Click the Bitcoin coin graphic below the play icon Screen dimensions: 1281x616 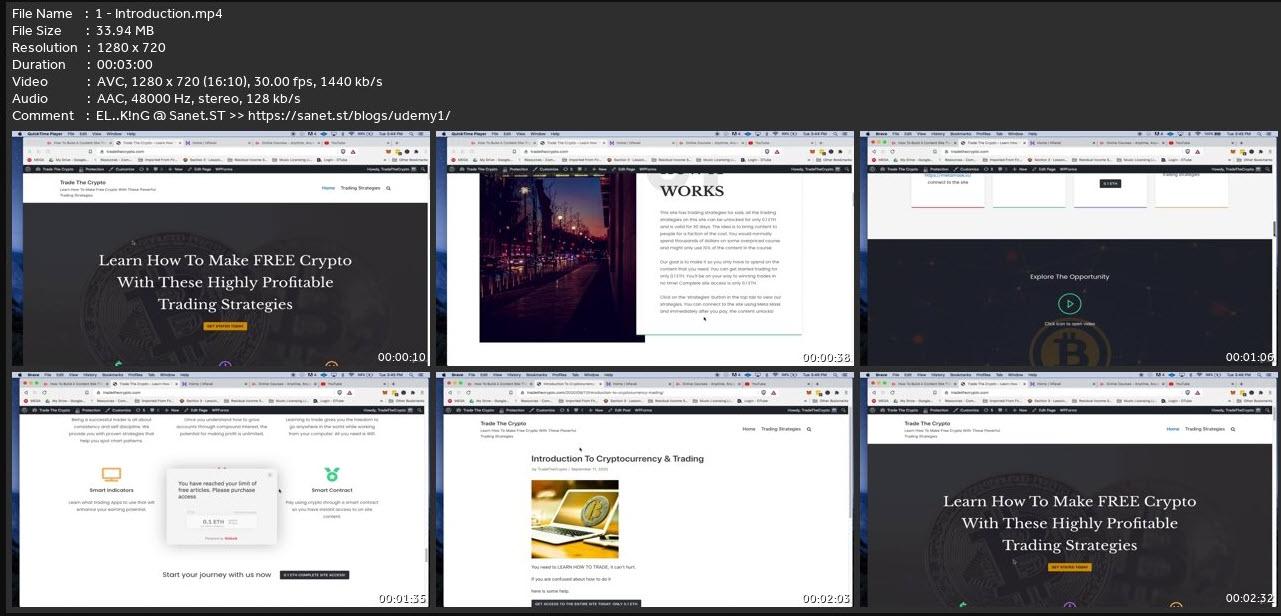pyautogui.click(x=1069, y=349)
